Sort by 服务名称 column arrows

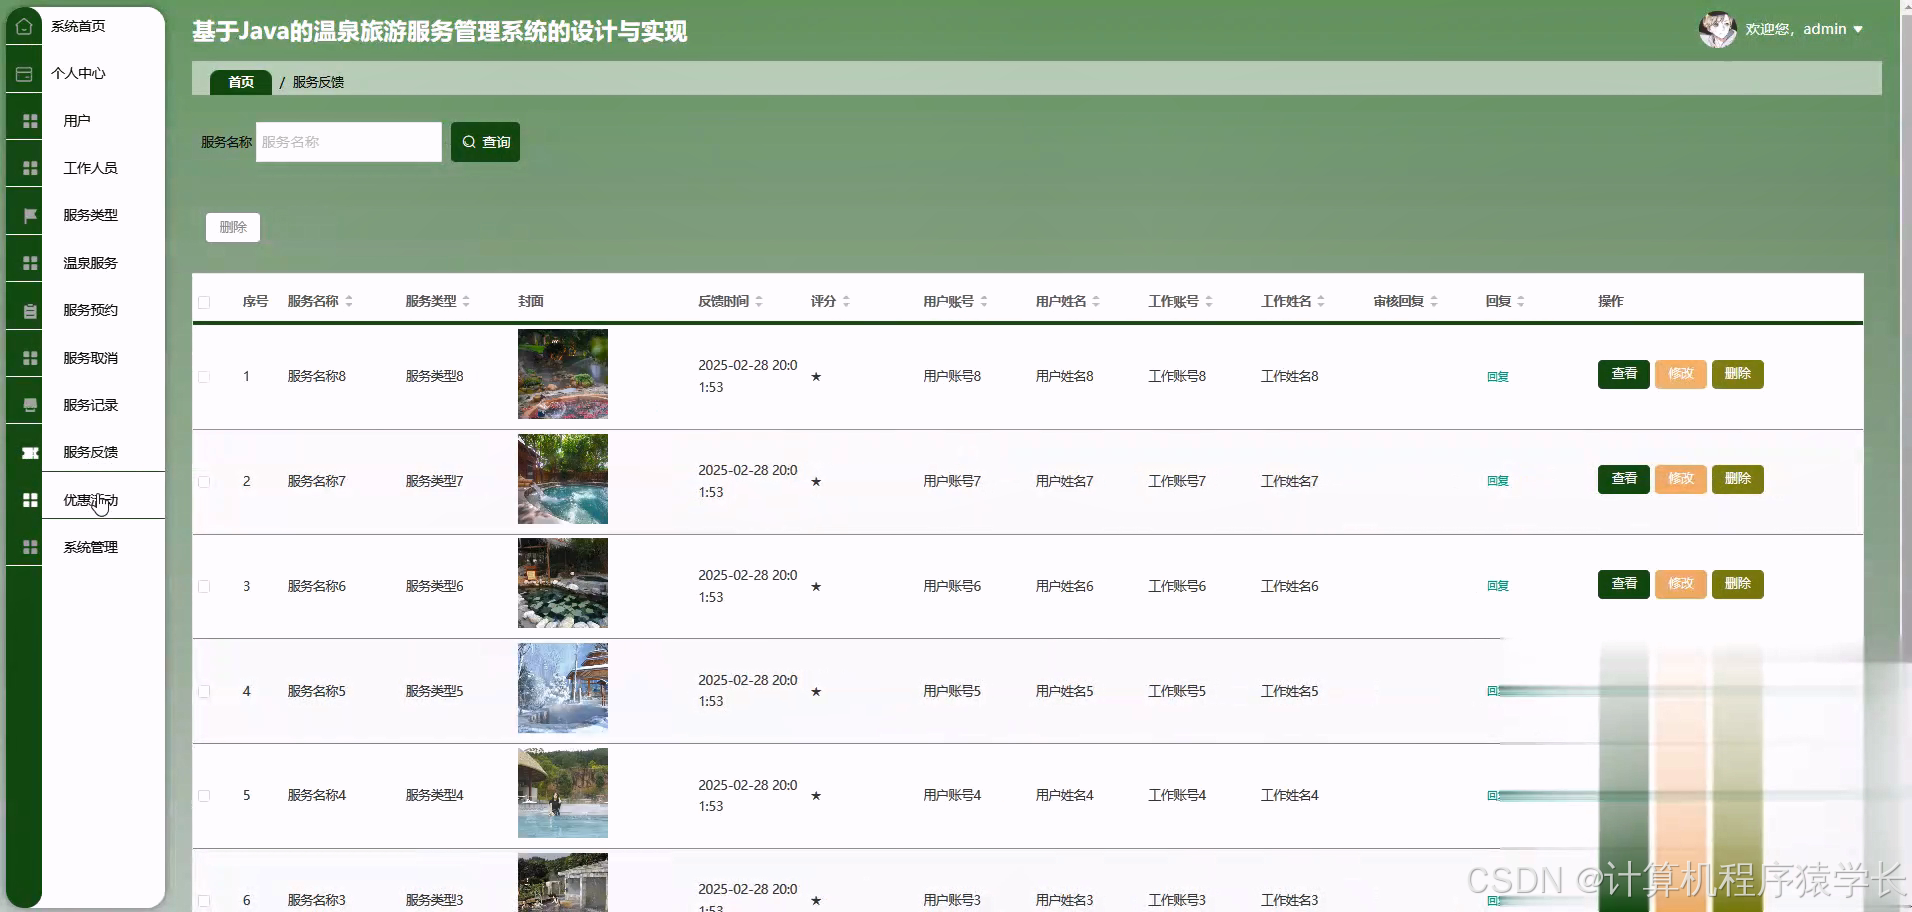click(x=349, y=301)
